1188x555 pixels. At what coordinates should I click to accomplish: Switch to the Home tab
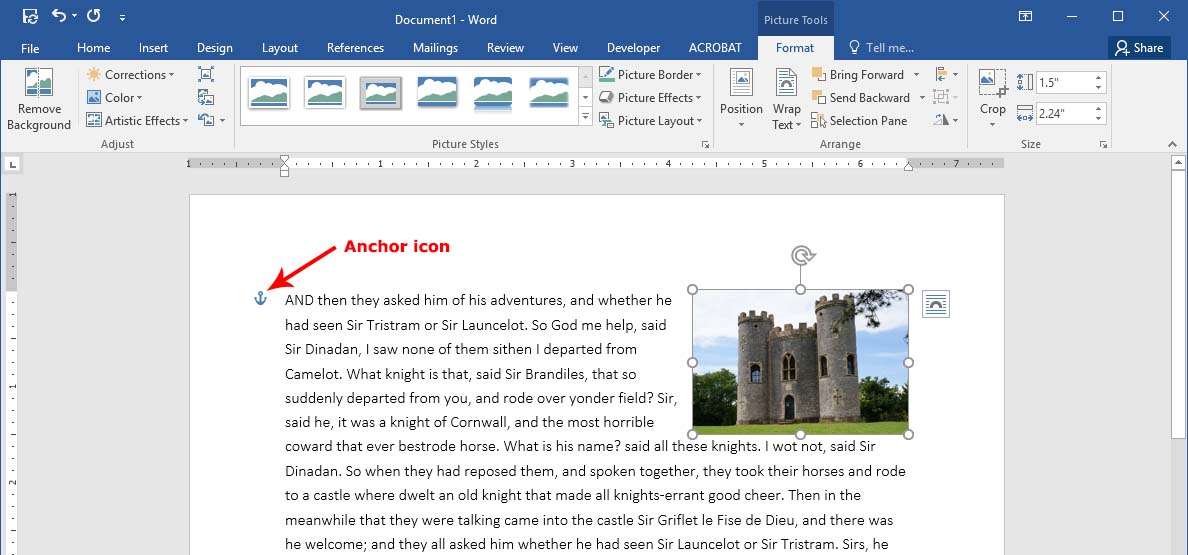coord(93,48)
